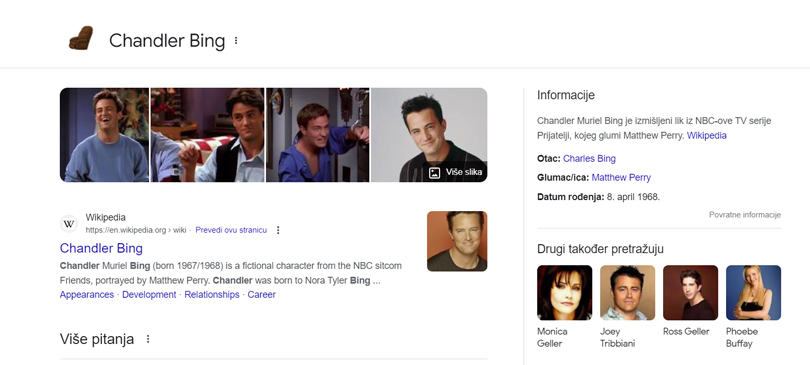Screen dimensions: 810x365
Task: Open three-dot menu beside Više pitanja
Action: pyautogui.click(x=148, y=339)
